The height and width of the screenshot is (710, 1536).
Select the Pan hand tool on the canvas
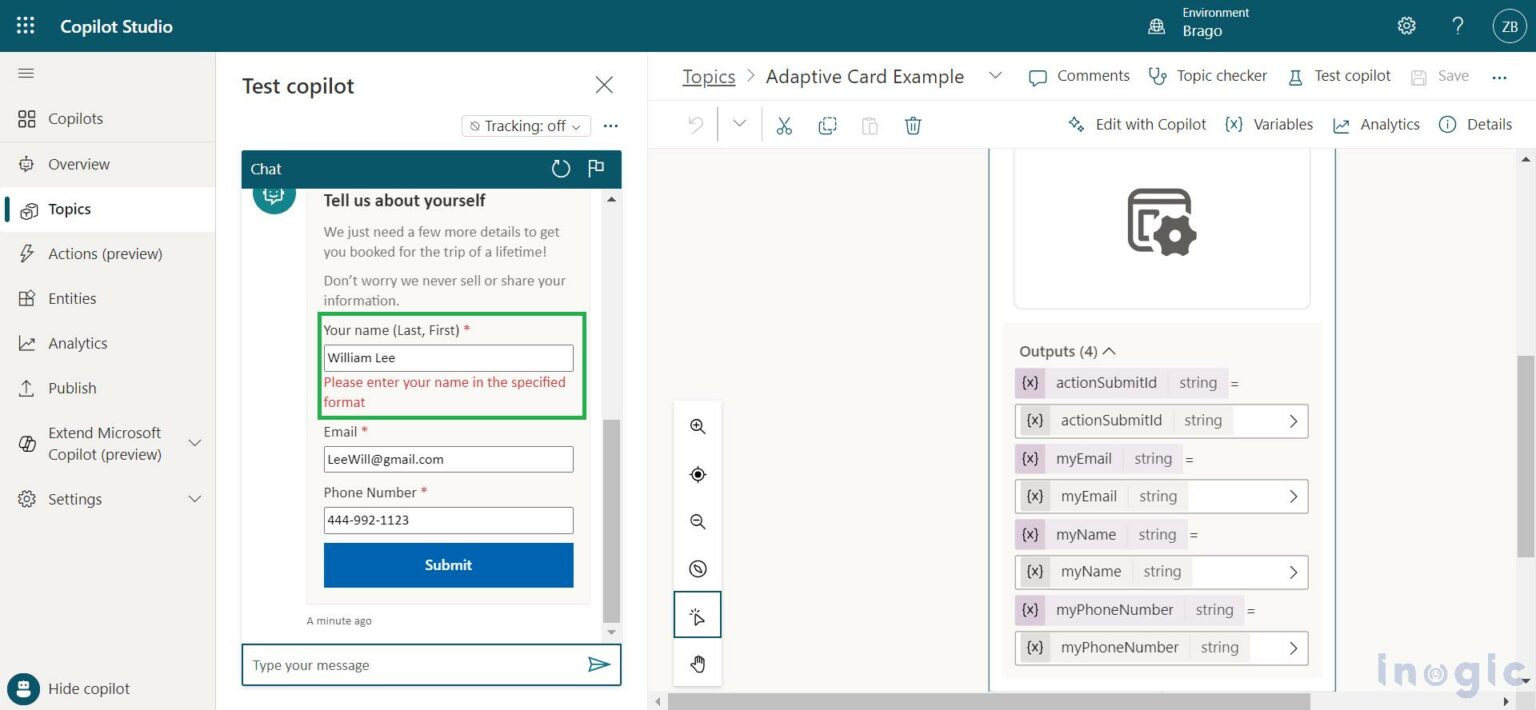pyautogui.click(x=697, y=662)
